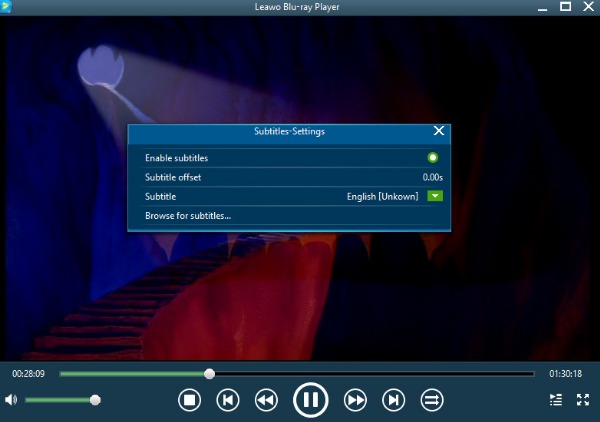Toggle the loop/repeat mode icon
The image size is (600, 422).
(x=432, y=400)
